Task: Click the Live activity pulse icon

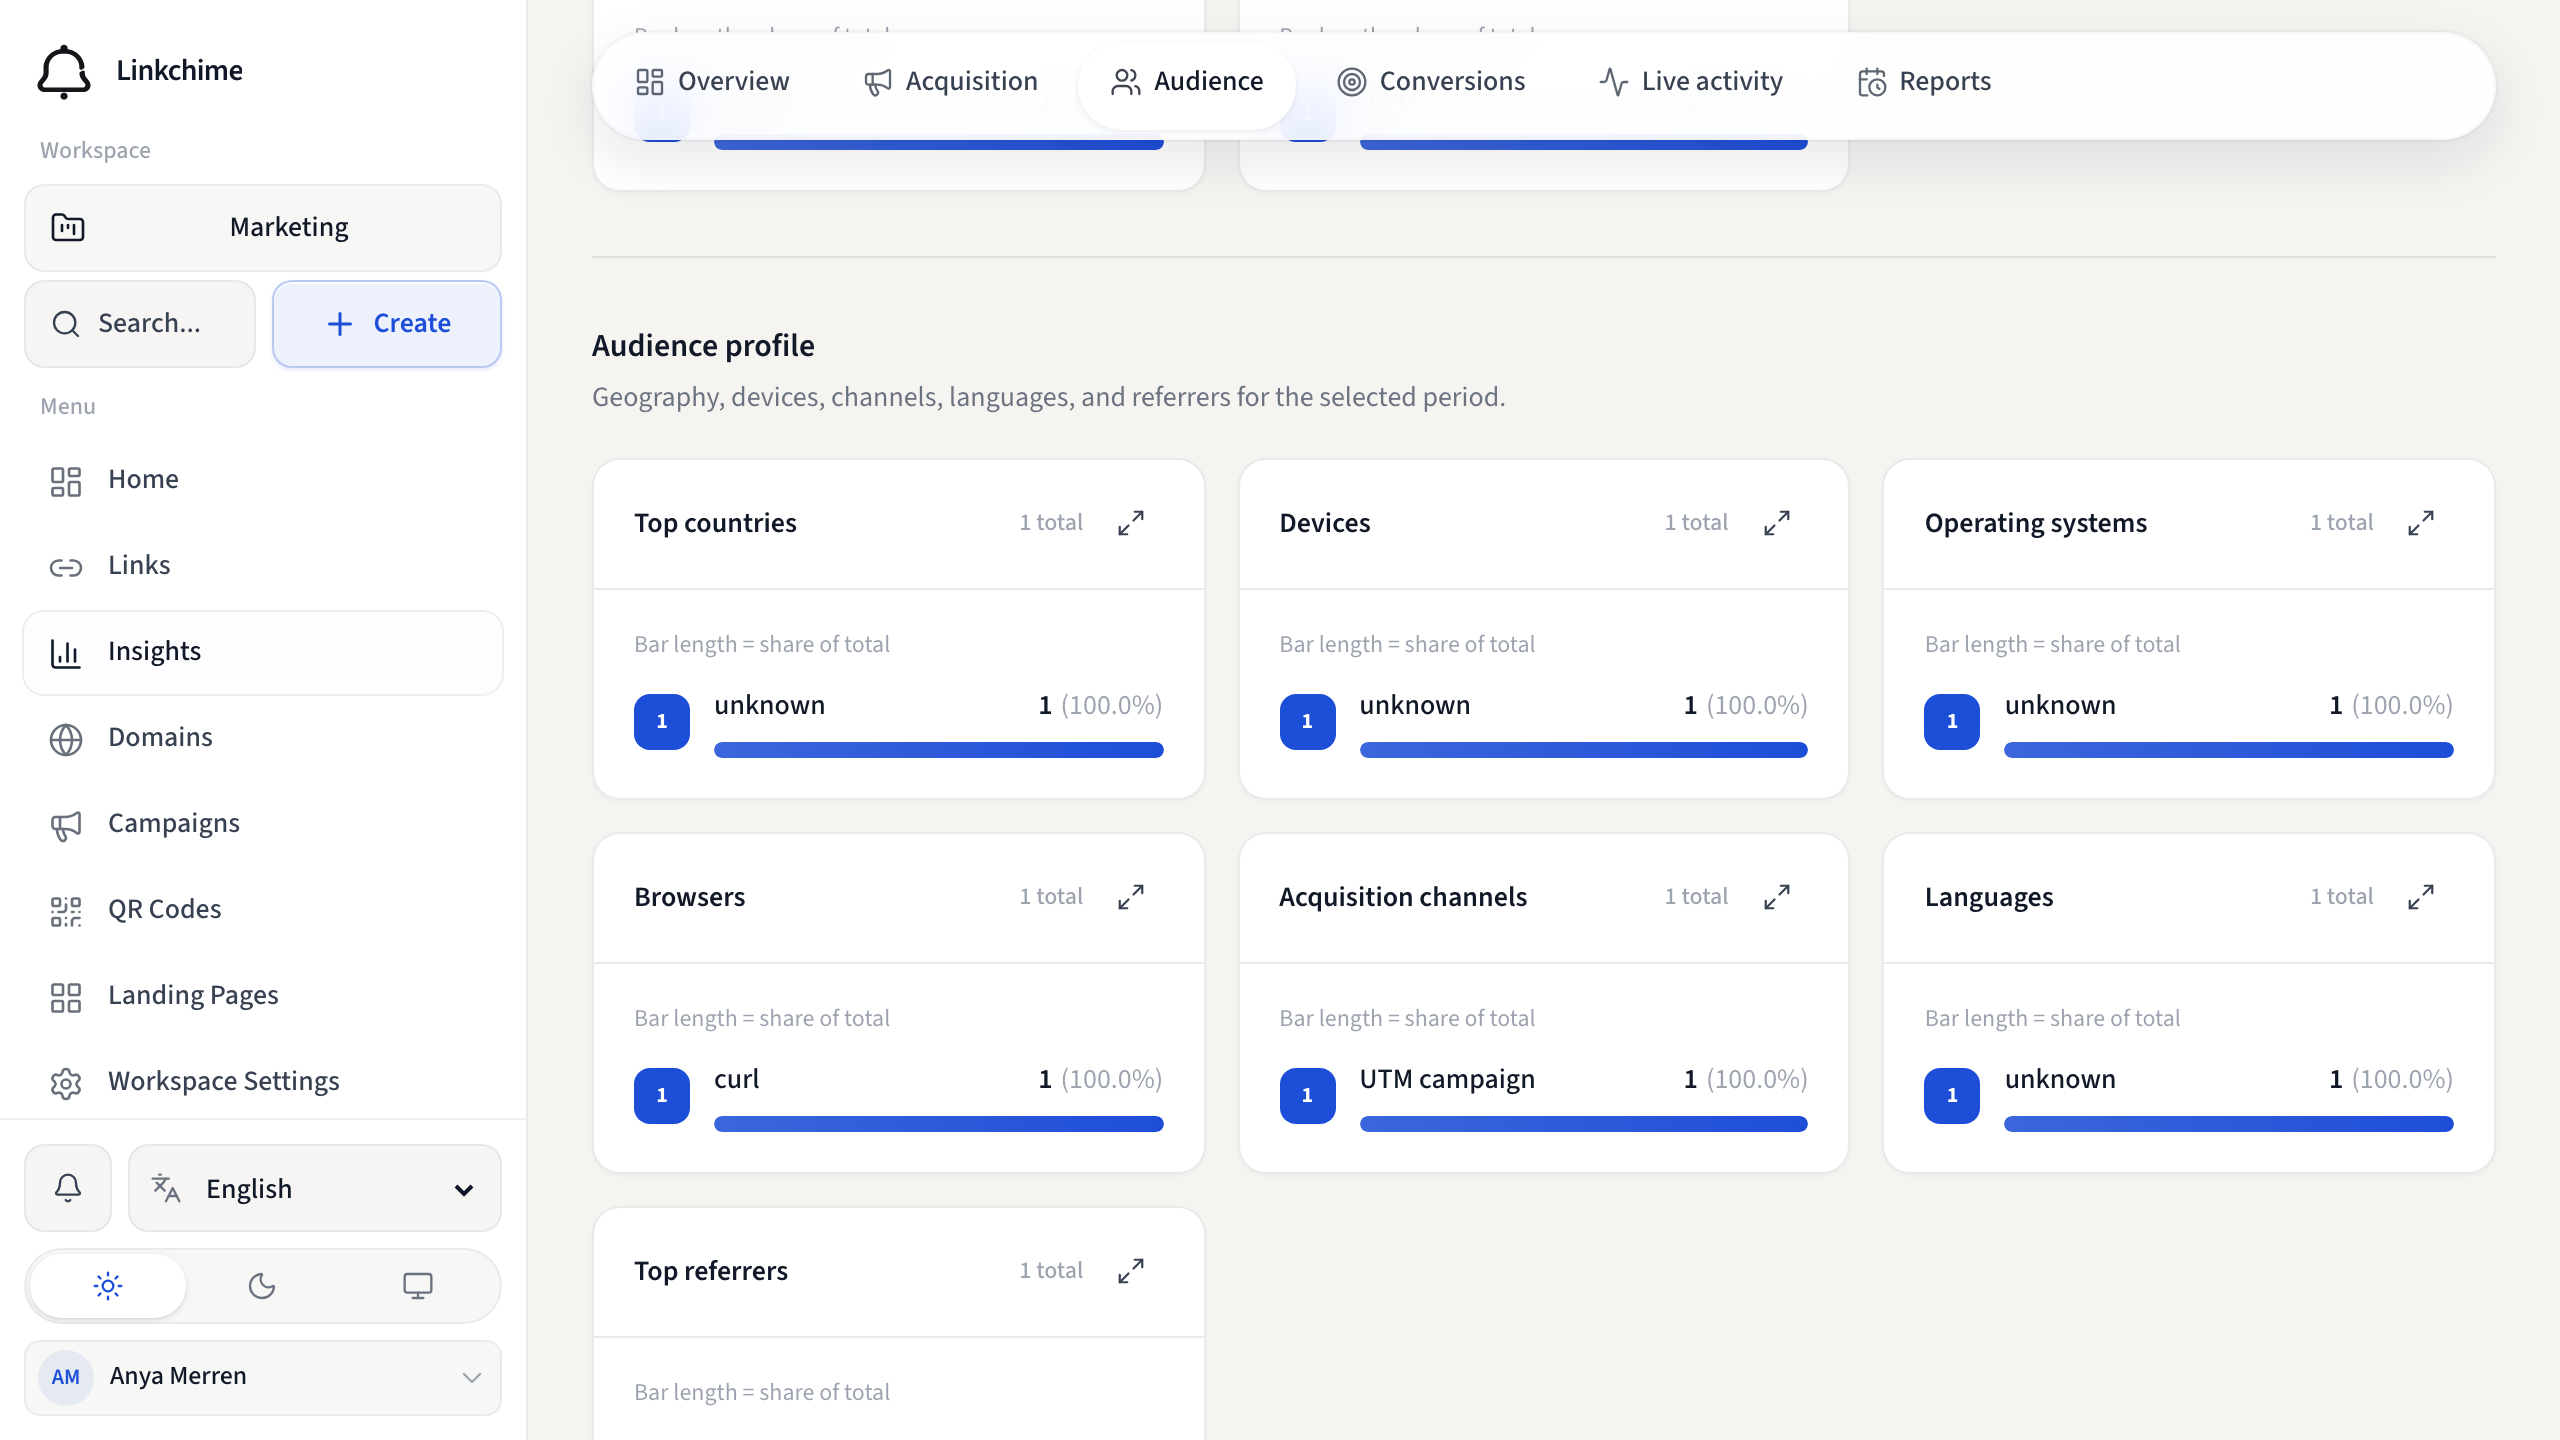Action: 1614,82
